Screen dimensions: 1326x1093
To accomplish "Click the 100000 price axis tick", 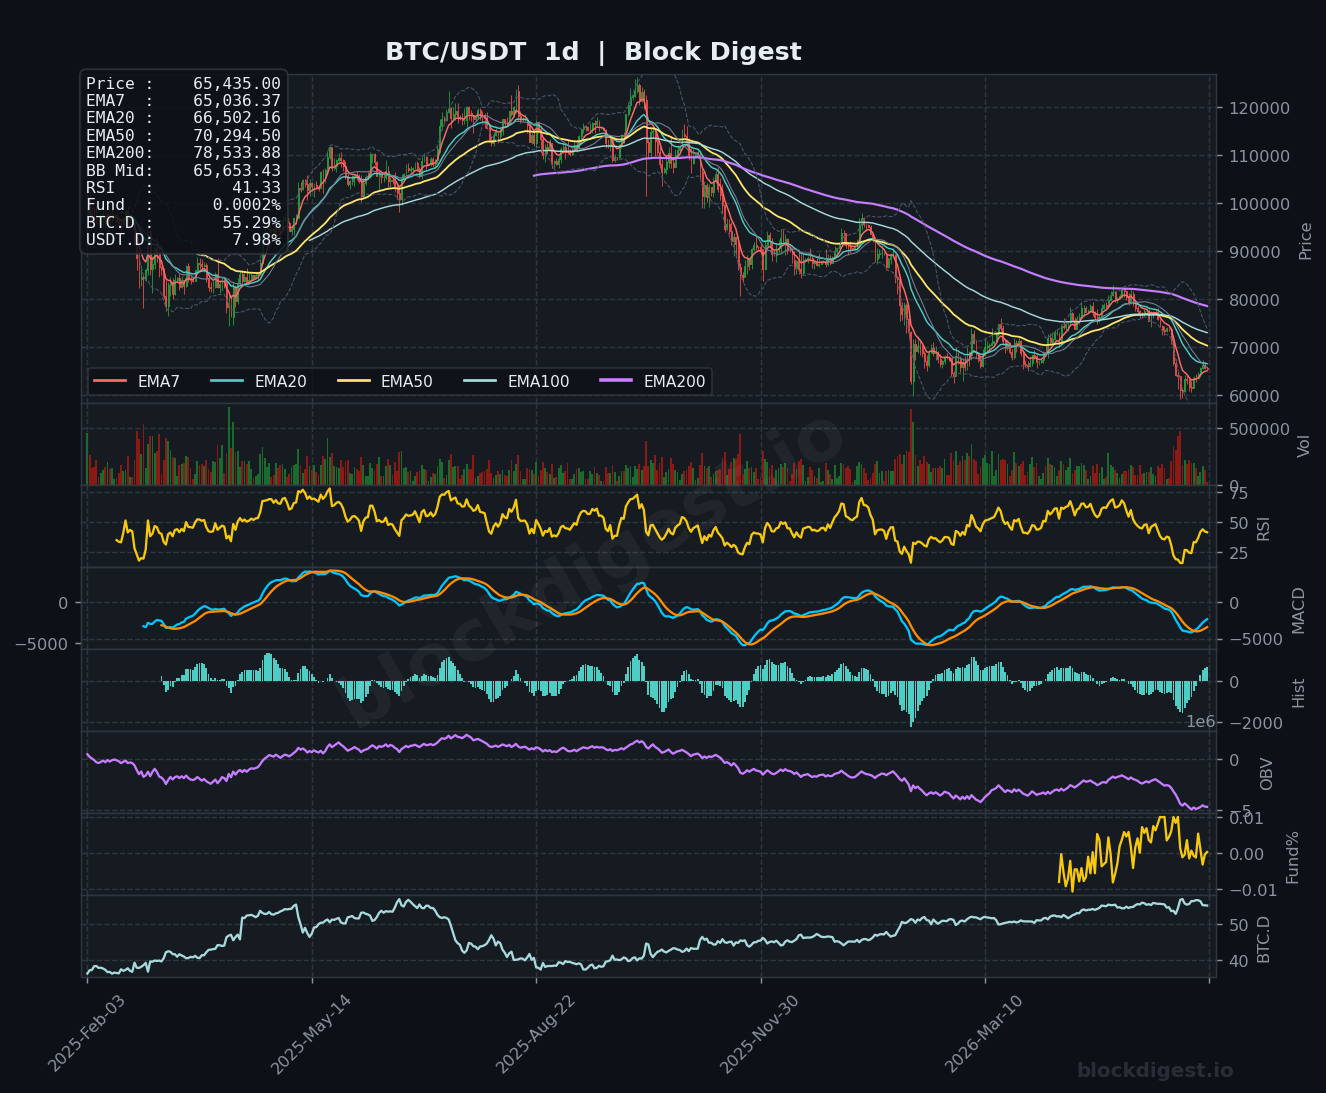I will click(x=1259, y=204).
